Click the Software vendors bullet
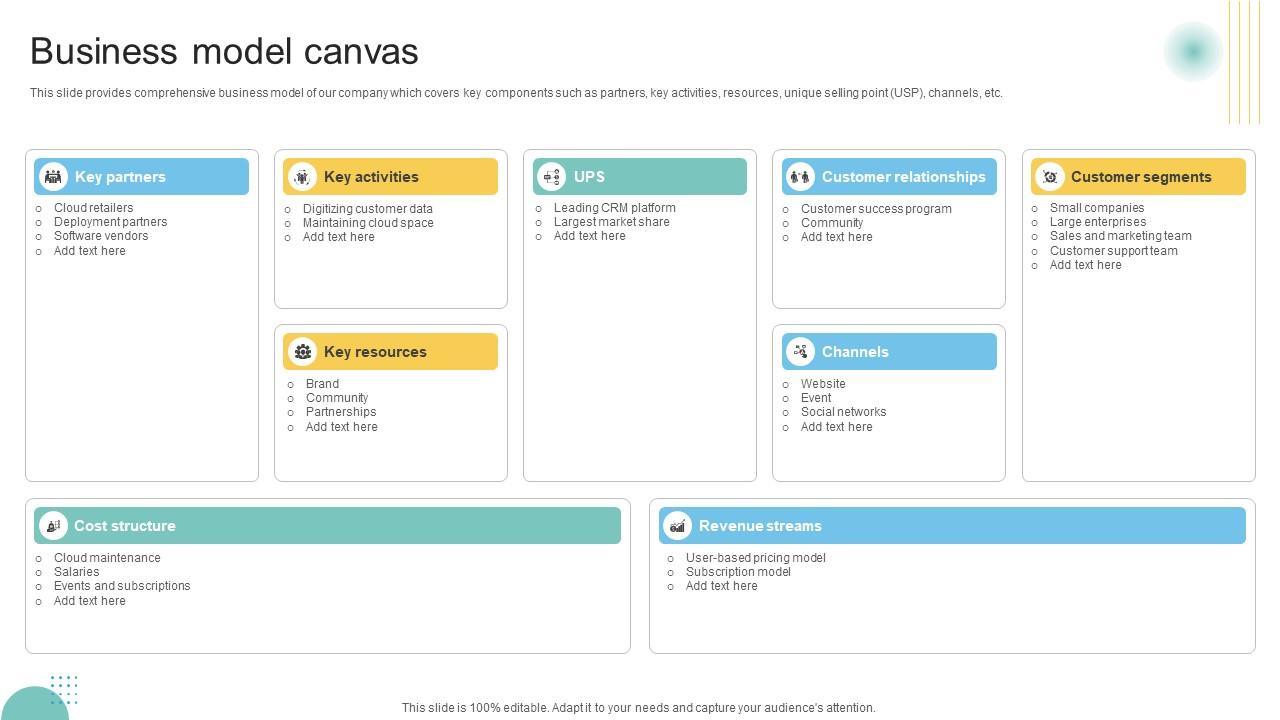The height and width of the screenshot is (720, 1280). pos(101,236)
